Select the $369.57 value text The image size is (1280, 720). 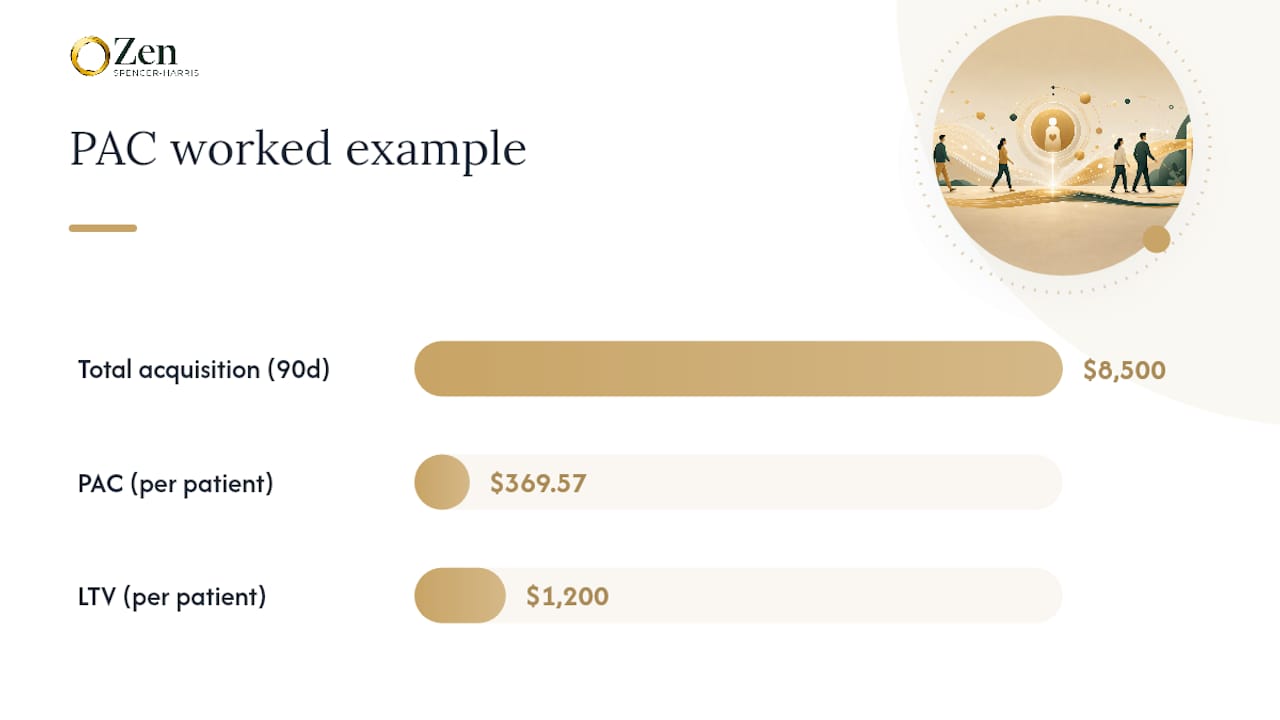click(538, 484)
